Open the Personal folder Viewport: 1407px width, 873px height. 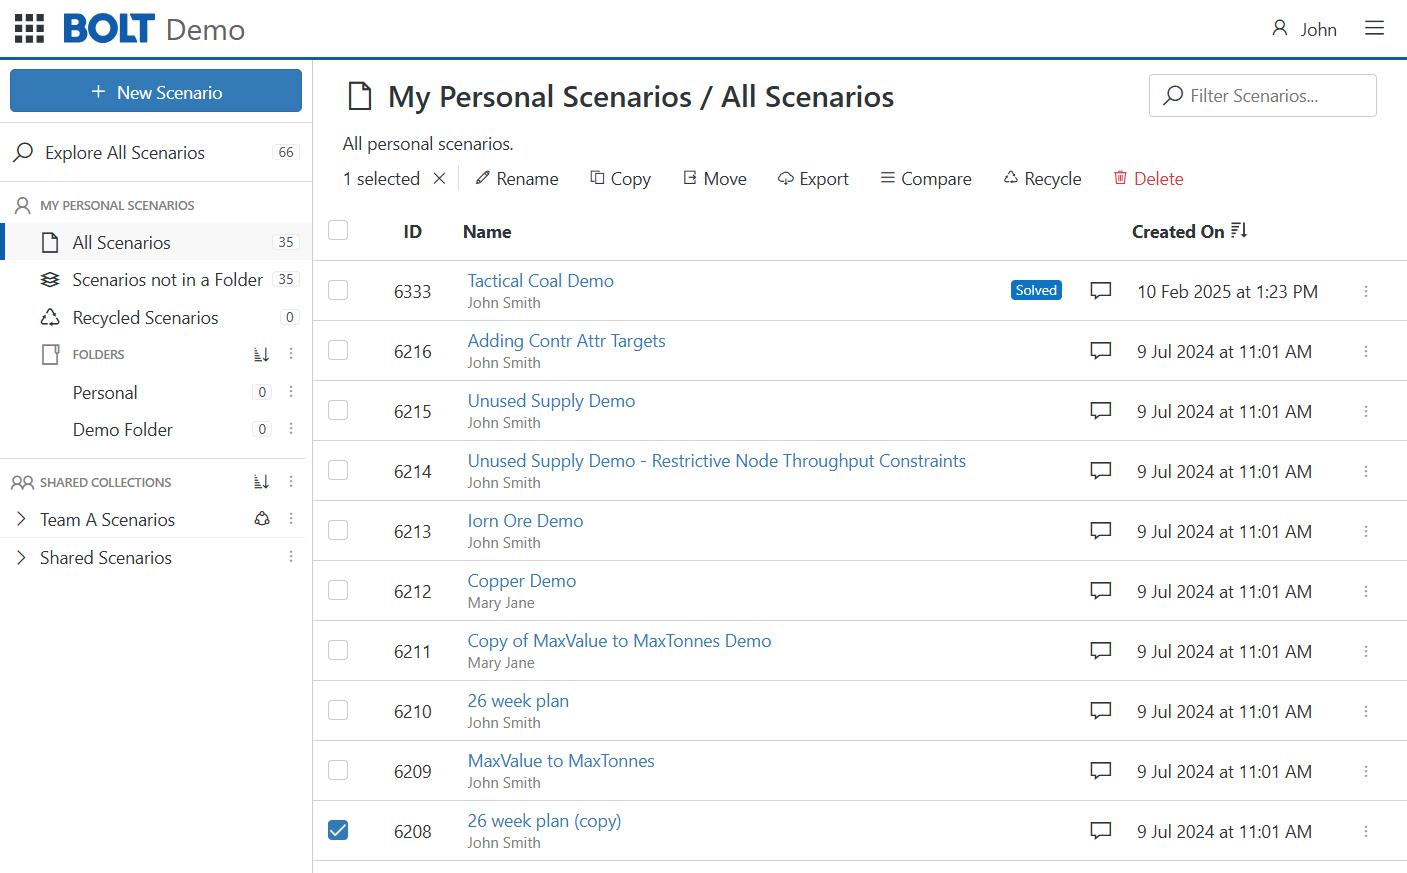tap(105, 392)
